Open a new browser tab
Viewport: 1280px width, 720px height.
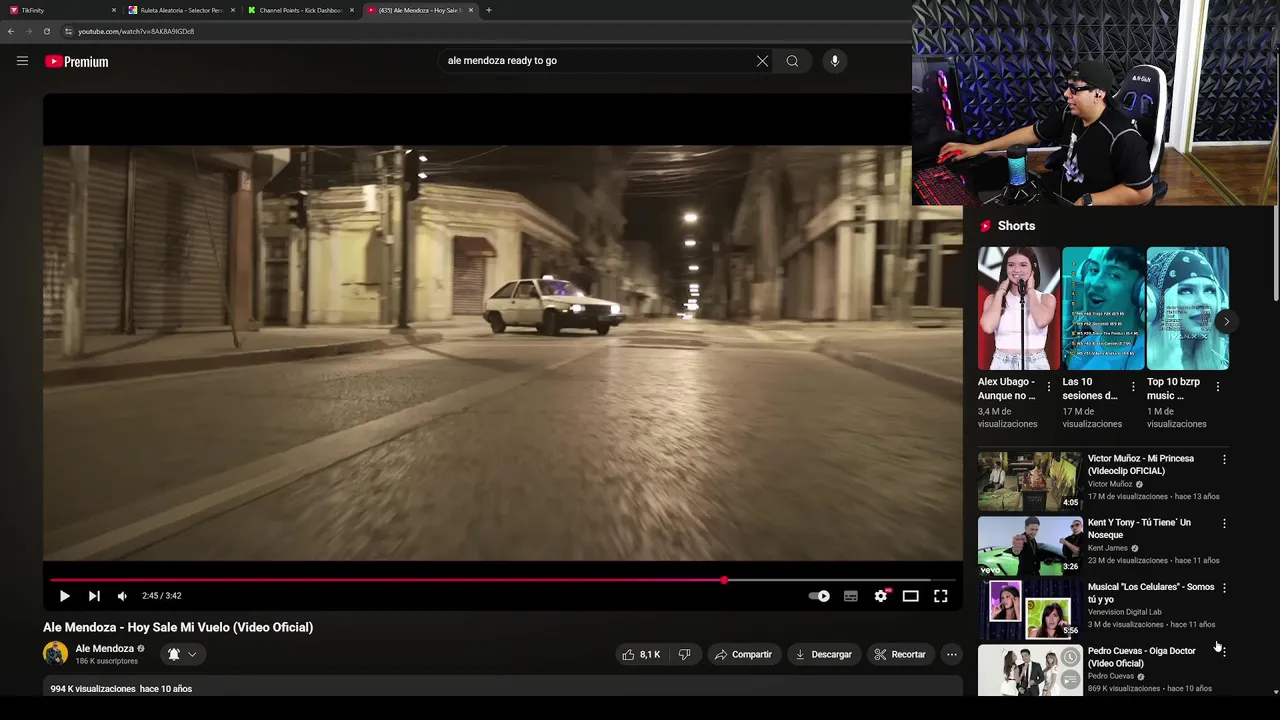click(x=488, y=10)
